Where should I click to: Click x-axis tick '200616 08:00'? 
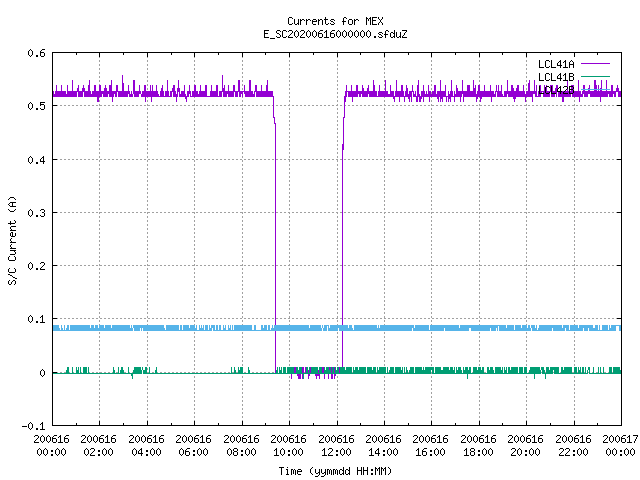[241, 446]
